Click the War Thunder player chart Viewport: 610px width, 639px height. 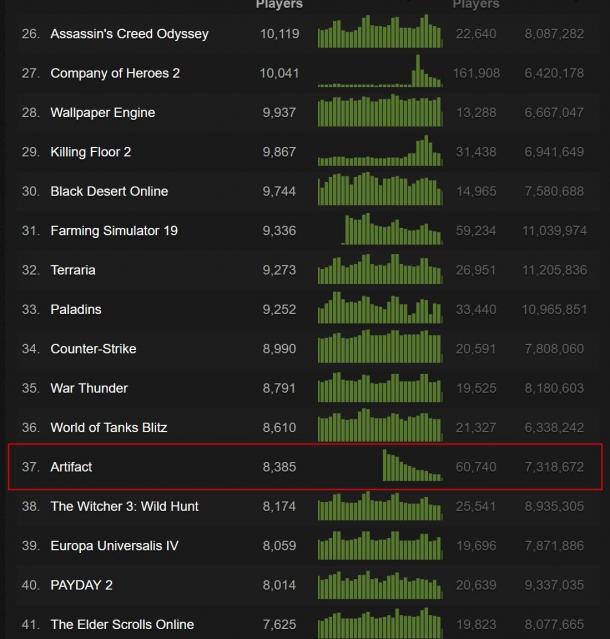(380, 386)
